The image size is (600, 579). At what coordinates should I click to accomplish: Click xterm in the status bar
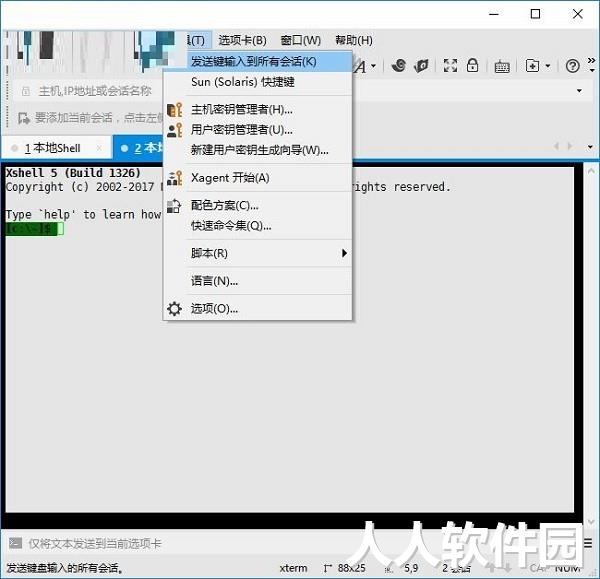tap(293, 568)
